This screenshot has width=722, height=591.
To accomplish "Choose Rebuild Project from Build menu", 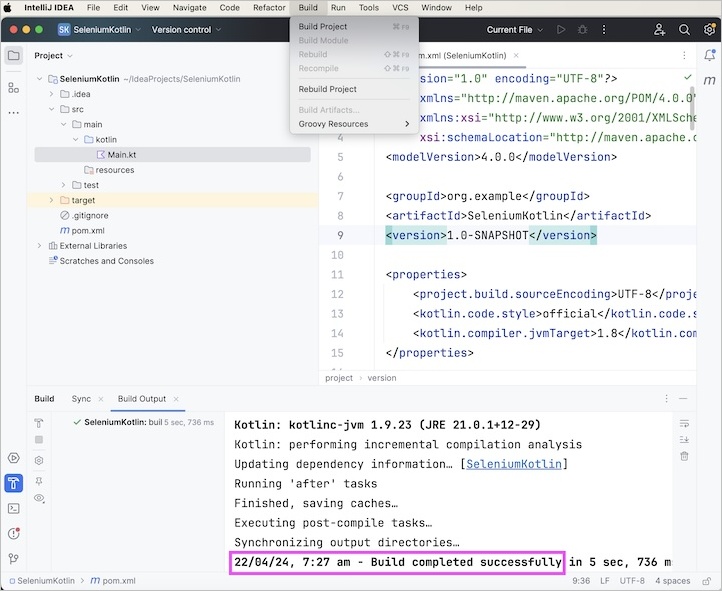I will point(327,89).
